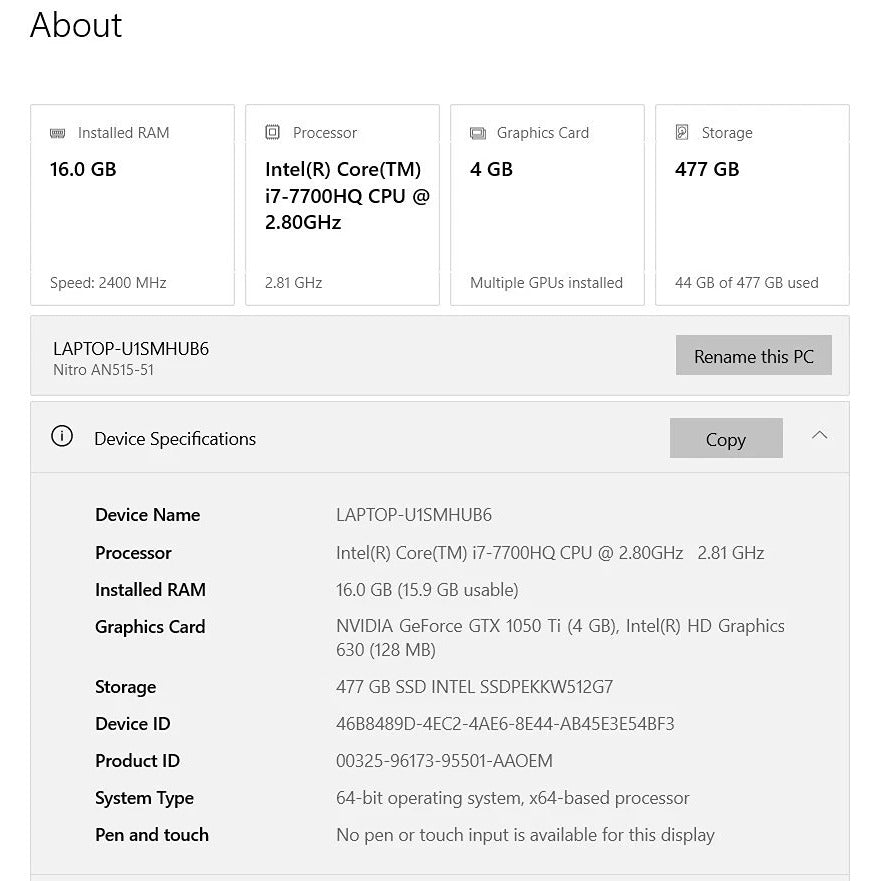Image resolution: width=881 pixels, height=881 pixels.
Task: Click the Nitro AN515-51 model label
Action: 103,370
